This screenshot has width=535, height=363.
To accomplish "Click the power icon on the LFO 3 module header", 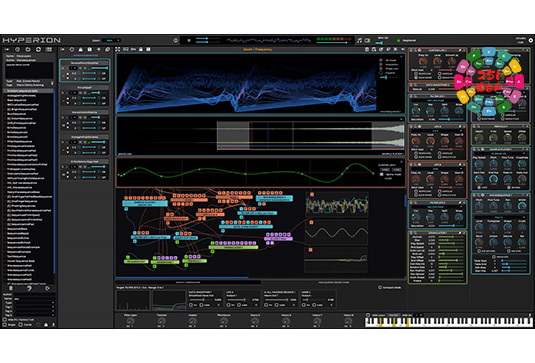I will 419,127.
